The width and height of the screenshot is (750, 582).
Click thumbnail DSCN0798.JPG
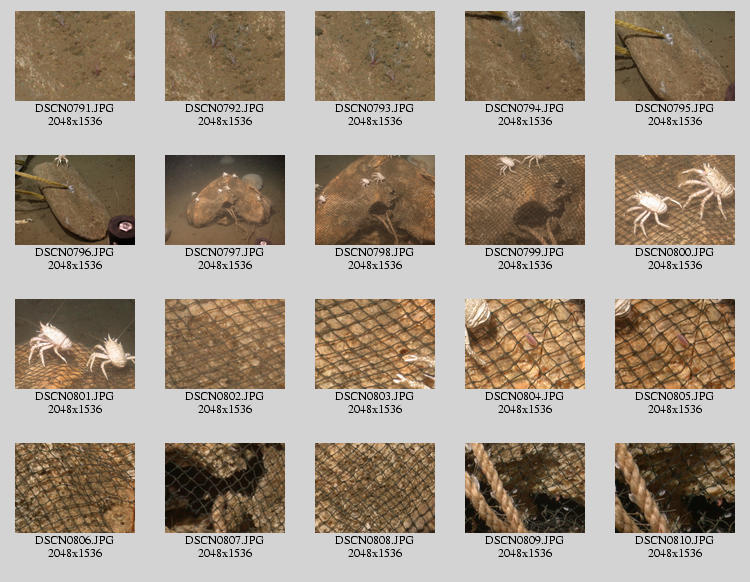(375, 200)
